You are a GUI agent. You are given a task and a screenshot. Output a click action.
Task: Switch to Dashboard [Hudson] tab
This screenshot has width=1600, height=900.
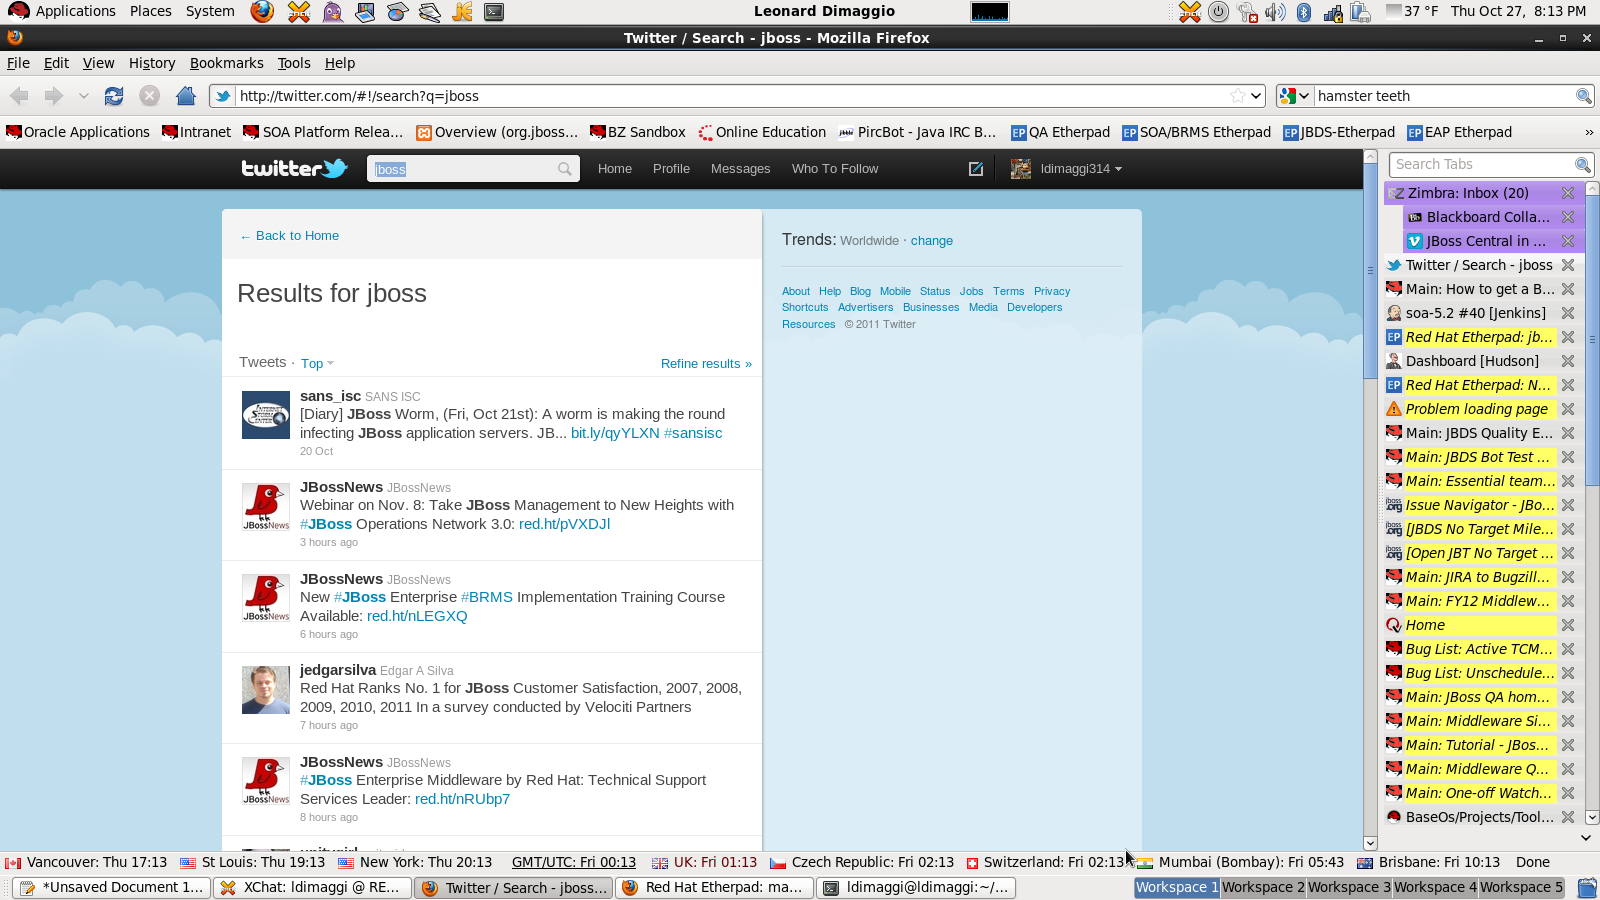point(1470,361)
